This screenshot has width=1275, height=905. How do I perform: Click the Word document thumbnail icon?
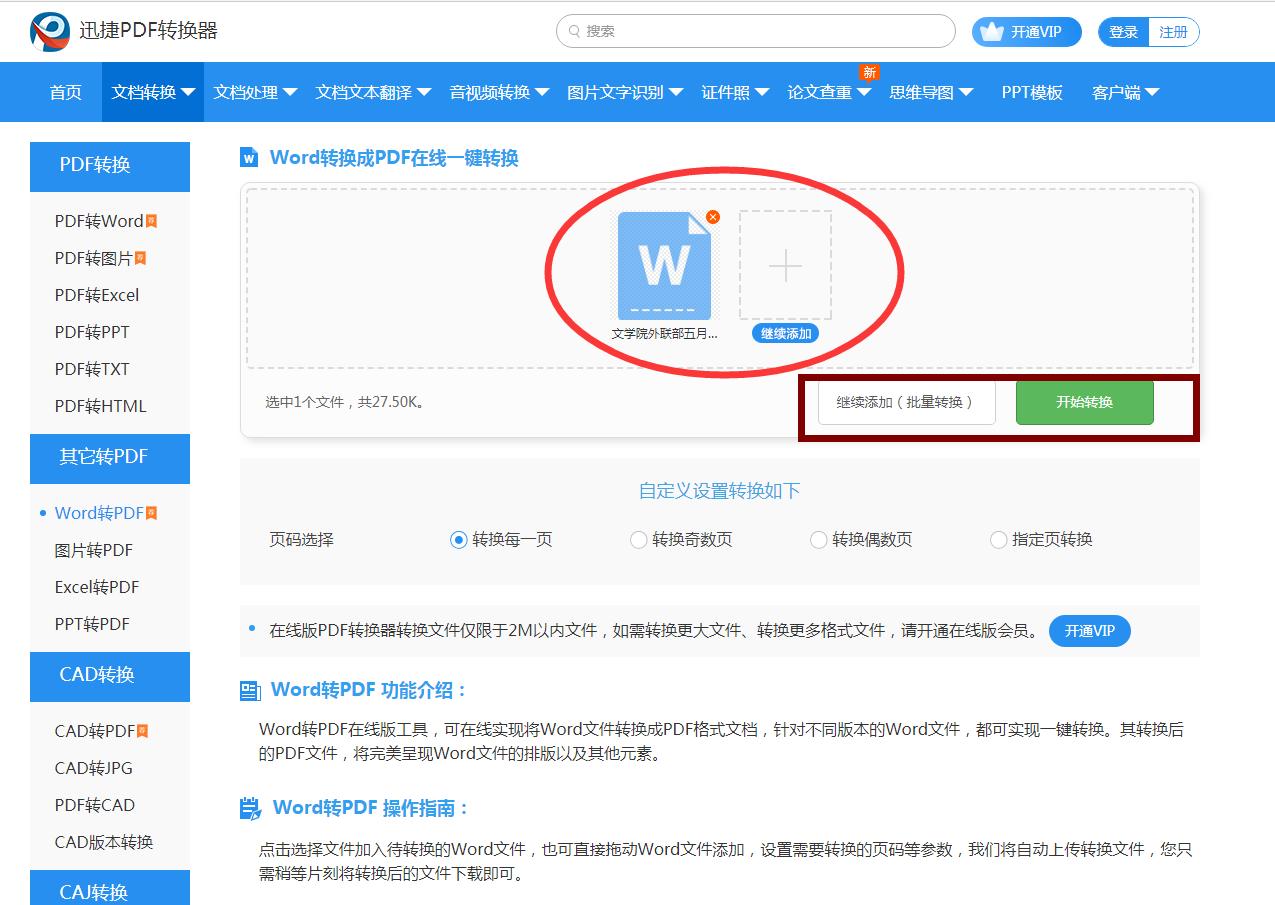pyautogui.click(x=663, y=265)
